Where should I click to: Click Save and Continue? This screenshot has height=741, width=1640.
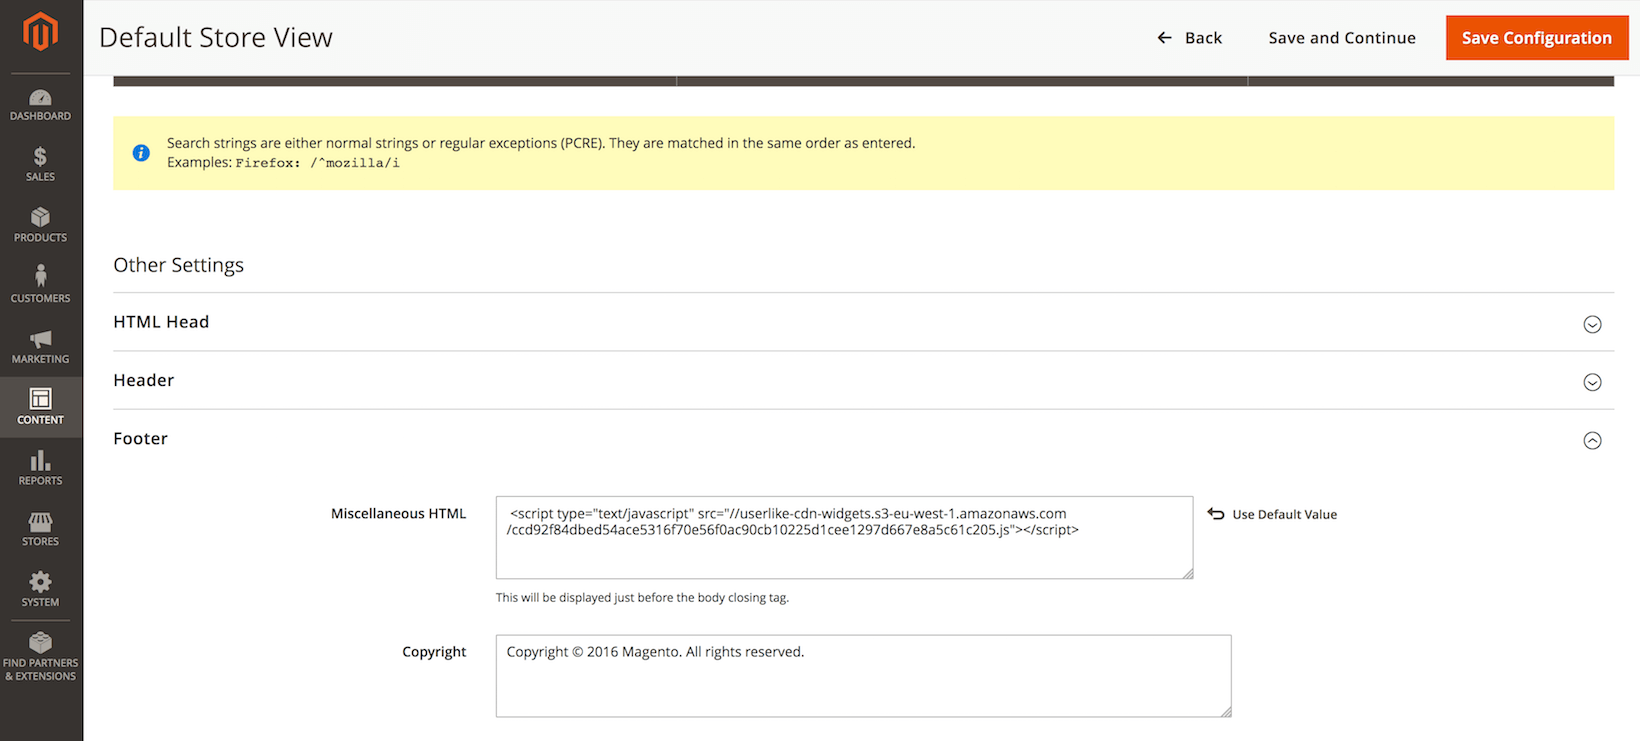pos(1342,38)
